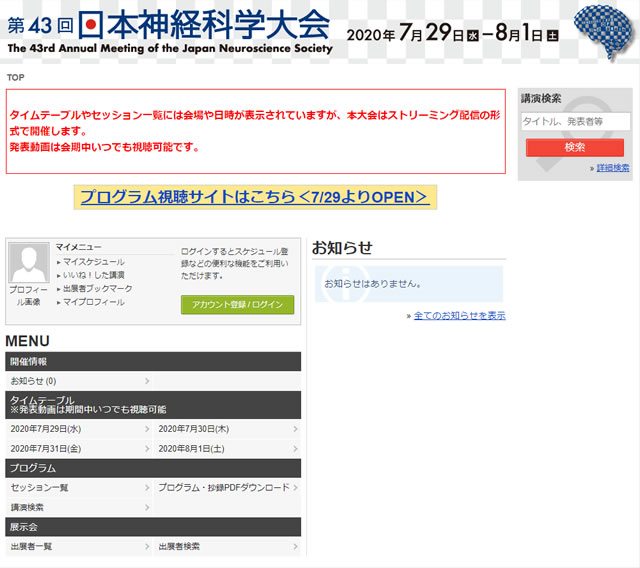
Task: Click chevron on the 講演検索 menu row
Action: pyautogui.click(x=147, y=508)
